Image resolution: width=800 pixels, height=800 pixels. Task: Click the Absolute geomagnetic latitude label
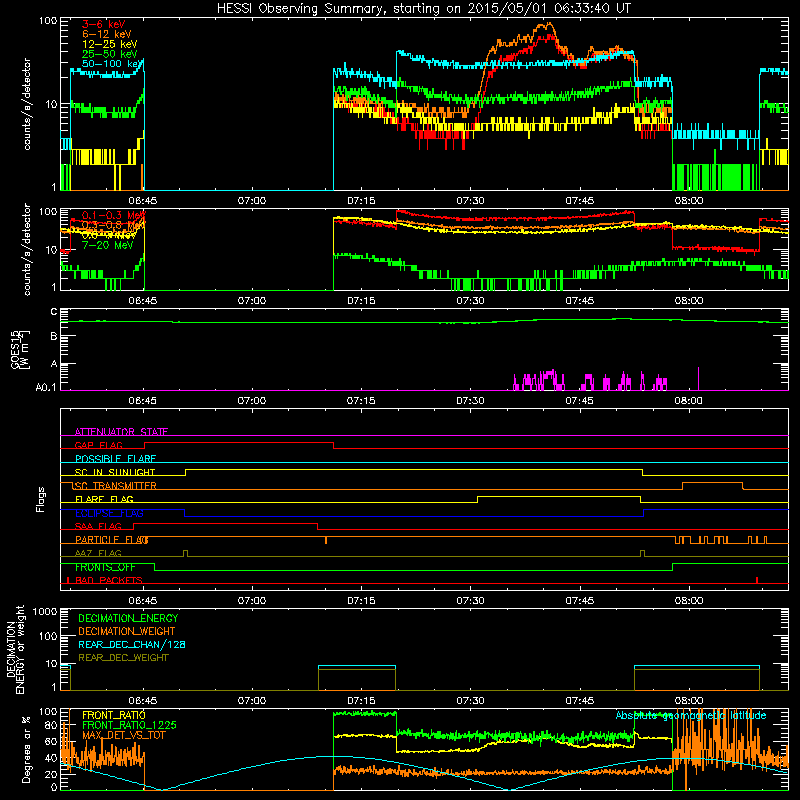pos(691,715)
